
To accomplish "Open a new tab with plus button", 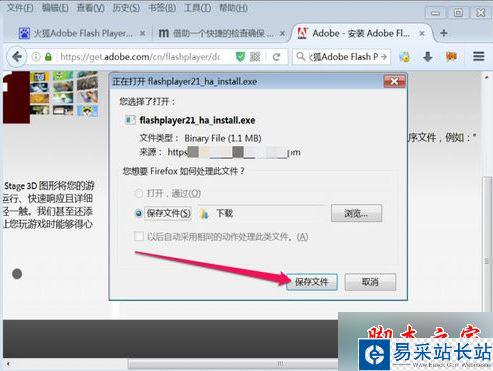I will [444, 33].
